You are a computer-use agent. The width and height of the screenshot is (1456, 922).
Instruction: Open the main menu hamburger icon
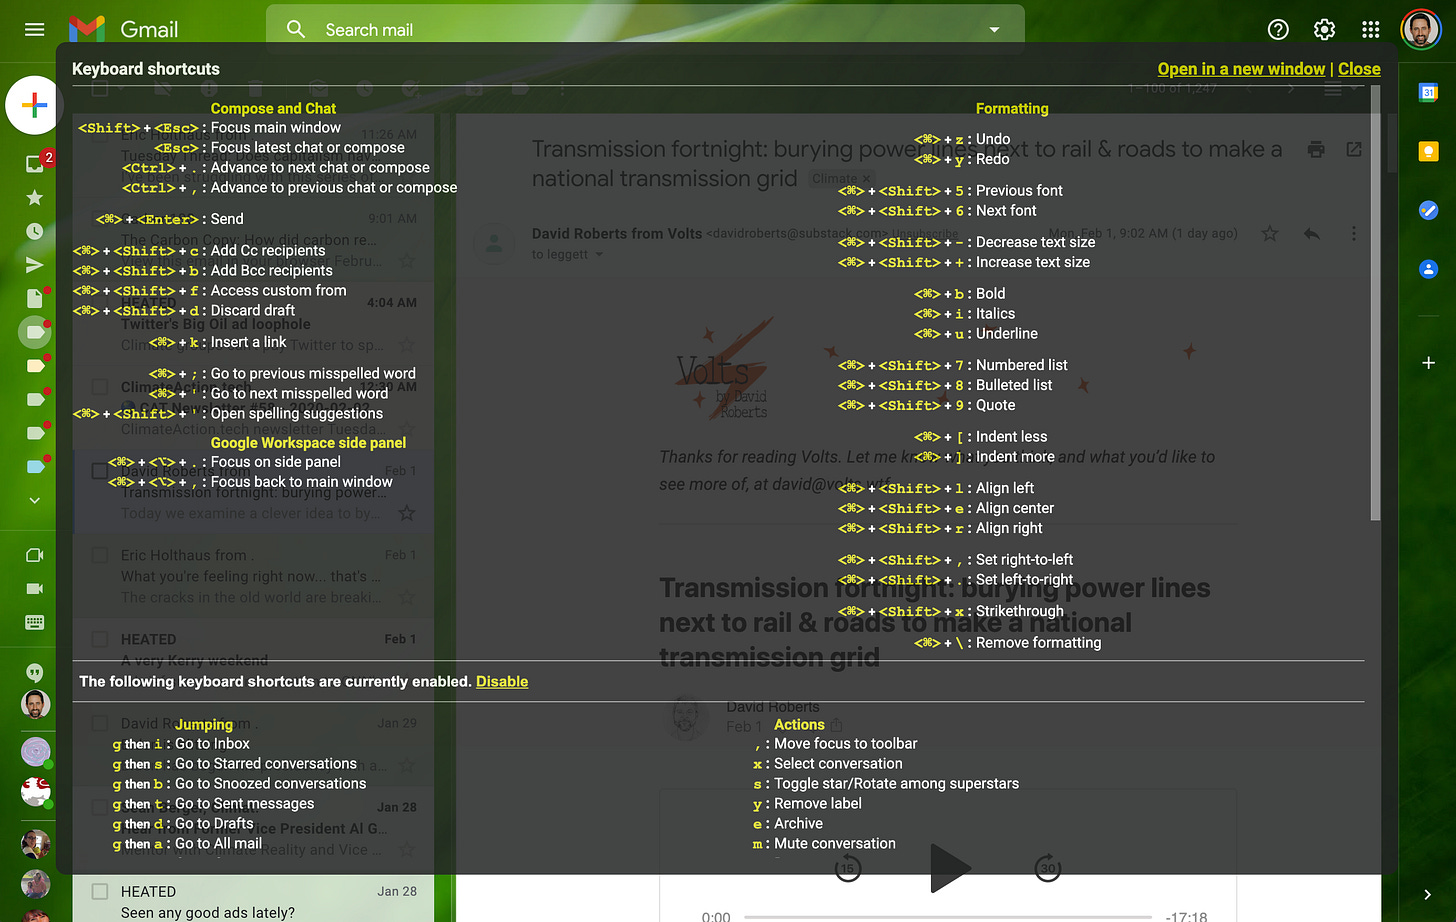click(34, 29)
